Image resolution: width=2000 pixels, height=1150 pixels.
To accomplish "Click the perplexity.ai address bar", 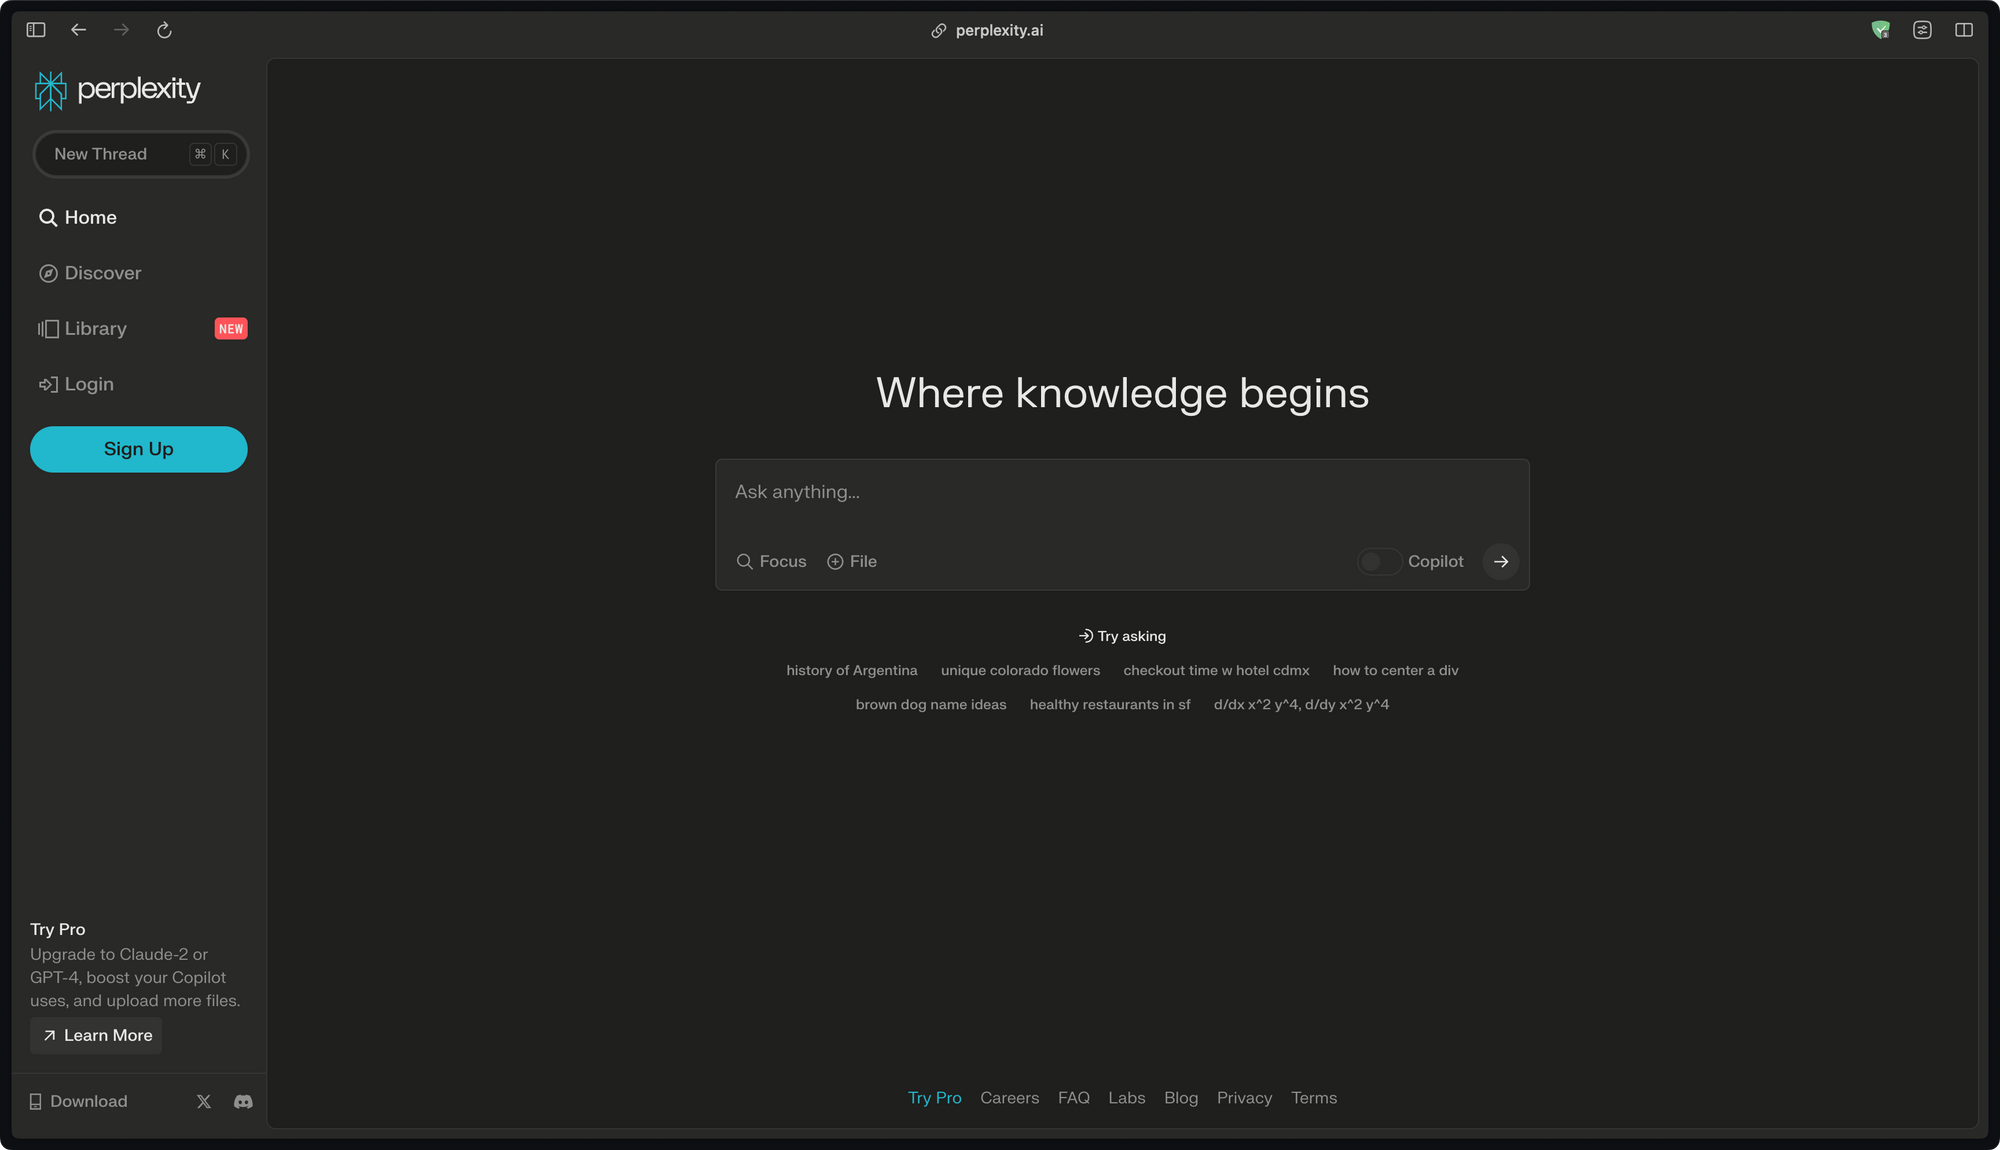I will click(x=987, y=30).
